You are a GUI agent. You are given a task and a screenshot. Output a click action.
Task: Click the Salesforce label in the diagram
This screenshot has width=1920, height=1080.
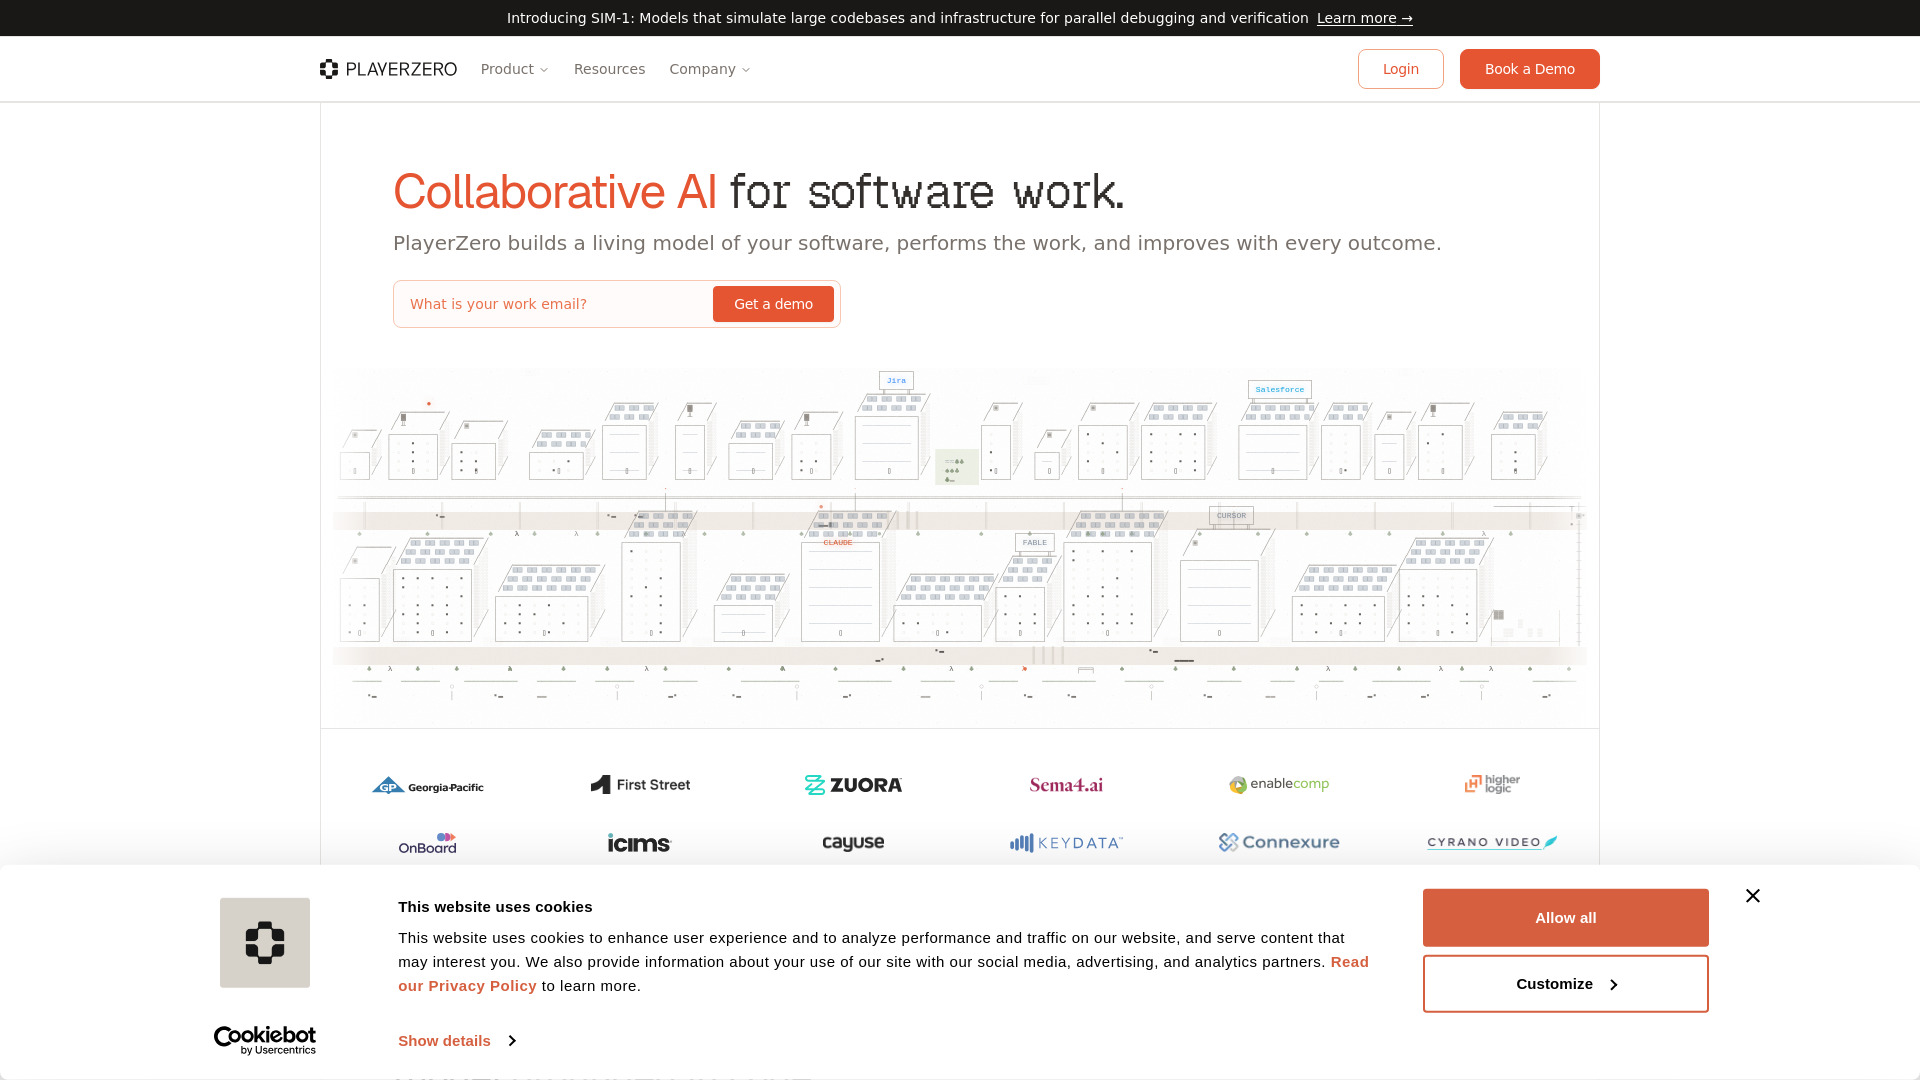coord(1280,390)
